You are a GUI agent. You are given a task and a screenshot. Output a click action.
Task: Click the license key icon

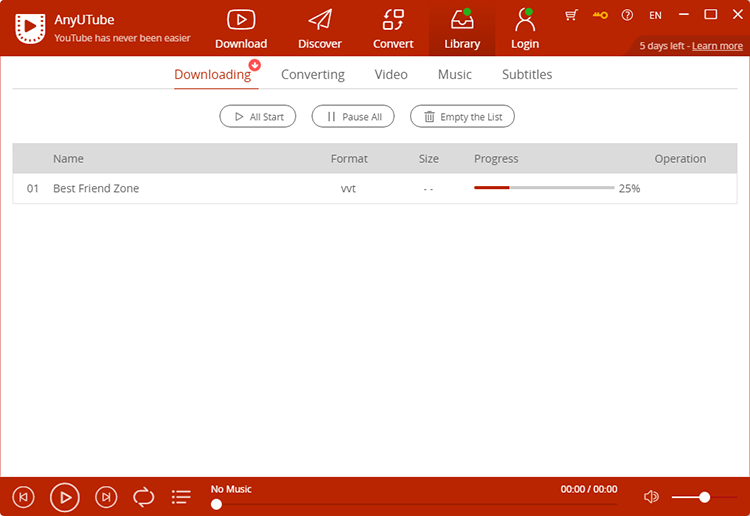[x=600, y=15]
